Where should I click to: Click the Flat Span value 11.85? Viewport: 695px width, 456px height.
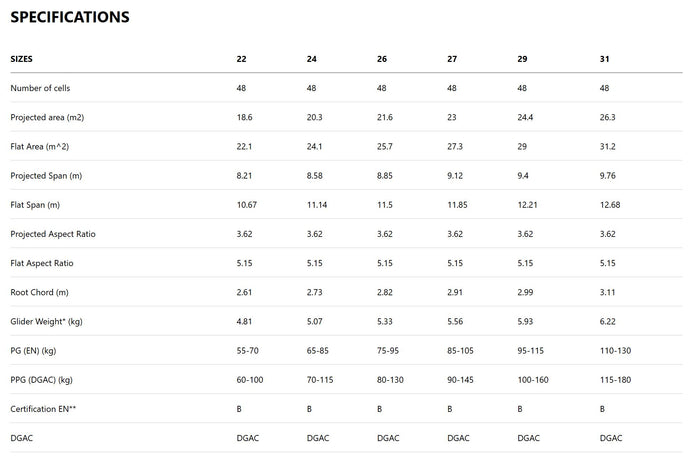coord(457,205)
